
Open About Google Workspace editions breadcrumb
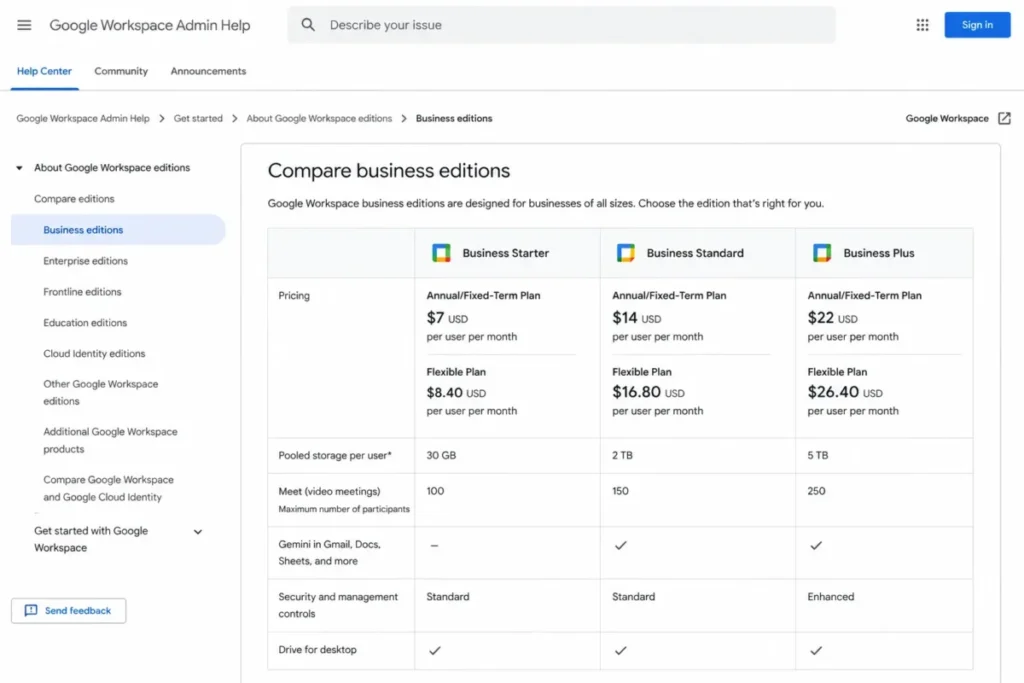pos(319,118)
